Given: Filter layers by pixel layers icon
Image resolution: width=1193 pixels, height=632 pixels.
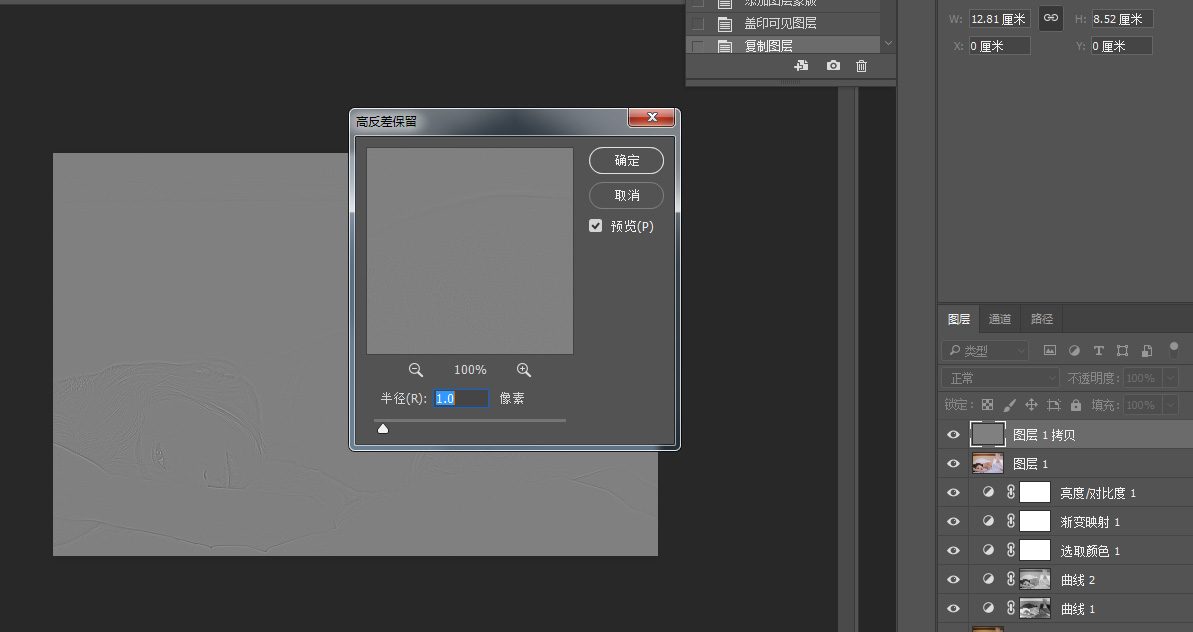Looking at the screenshot, I should tap(1050, 351).
